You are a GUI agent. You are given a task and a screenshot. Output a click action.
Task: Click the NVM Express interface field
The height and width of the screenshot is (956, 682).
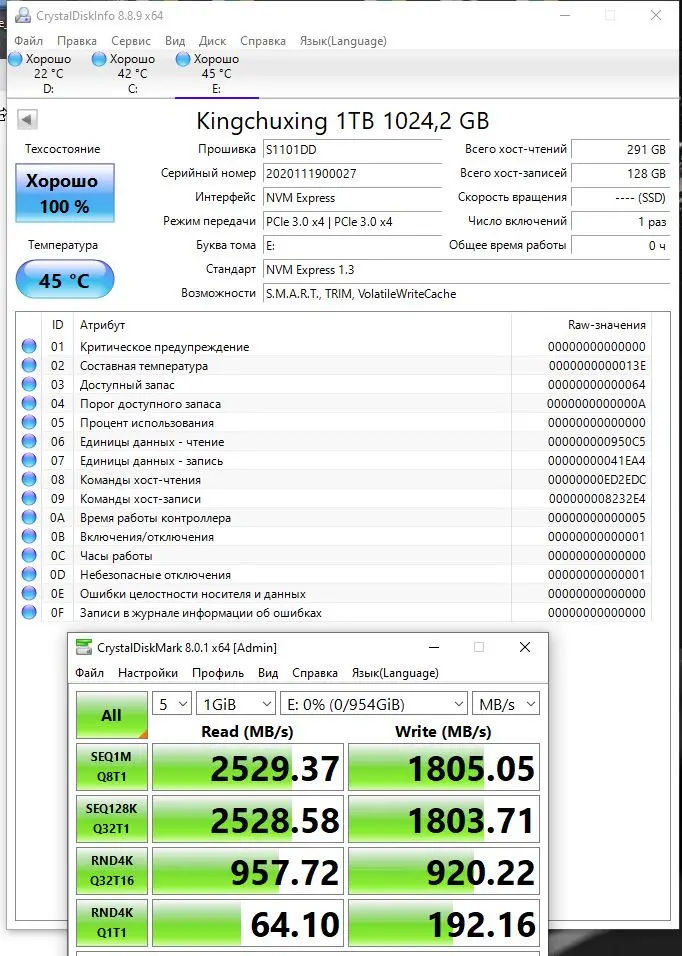[352, 198]
